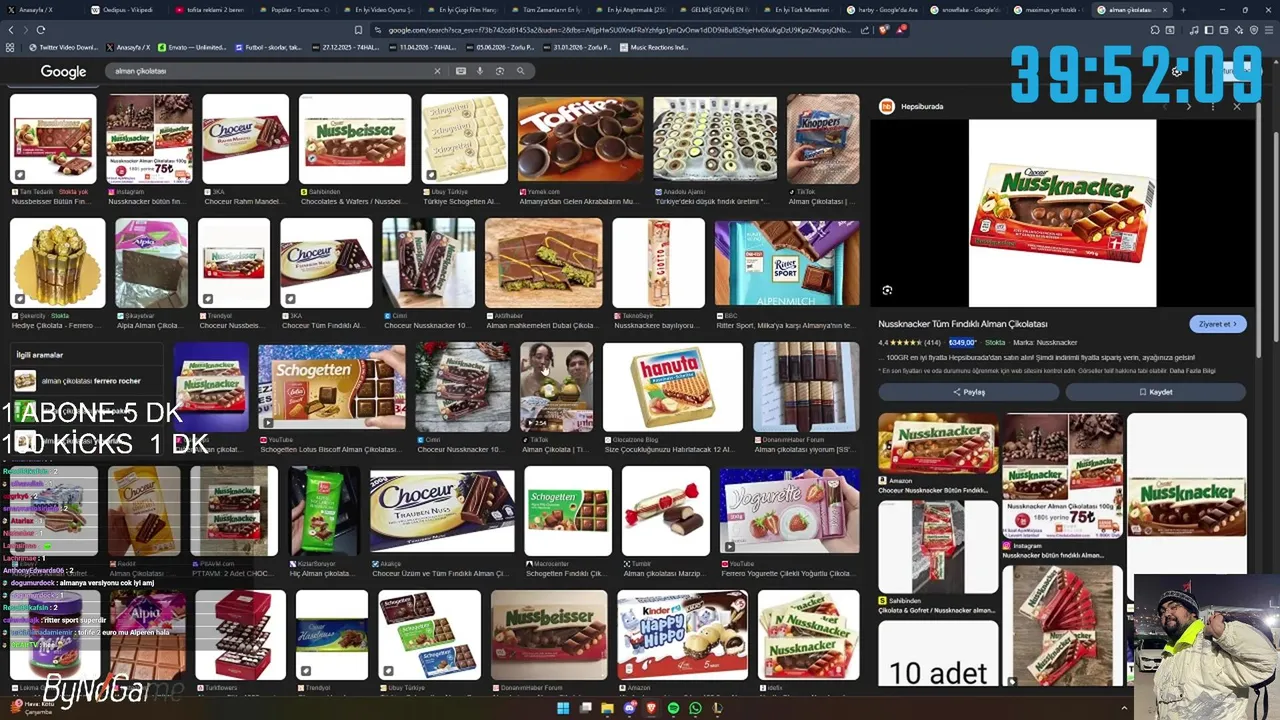Image resolution: width=1280 pixels, height=720 pixels.
Task: Open Windows Start menu
Action: tap(563, 708)
